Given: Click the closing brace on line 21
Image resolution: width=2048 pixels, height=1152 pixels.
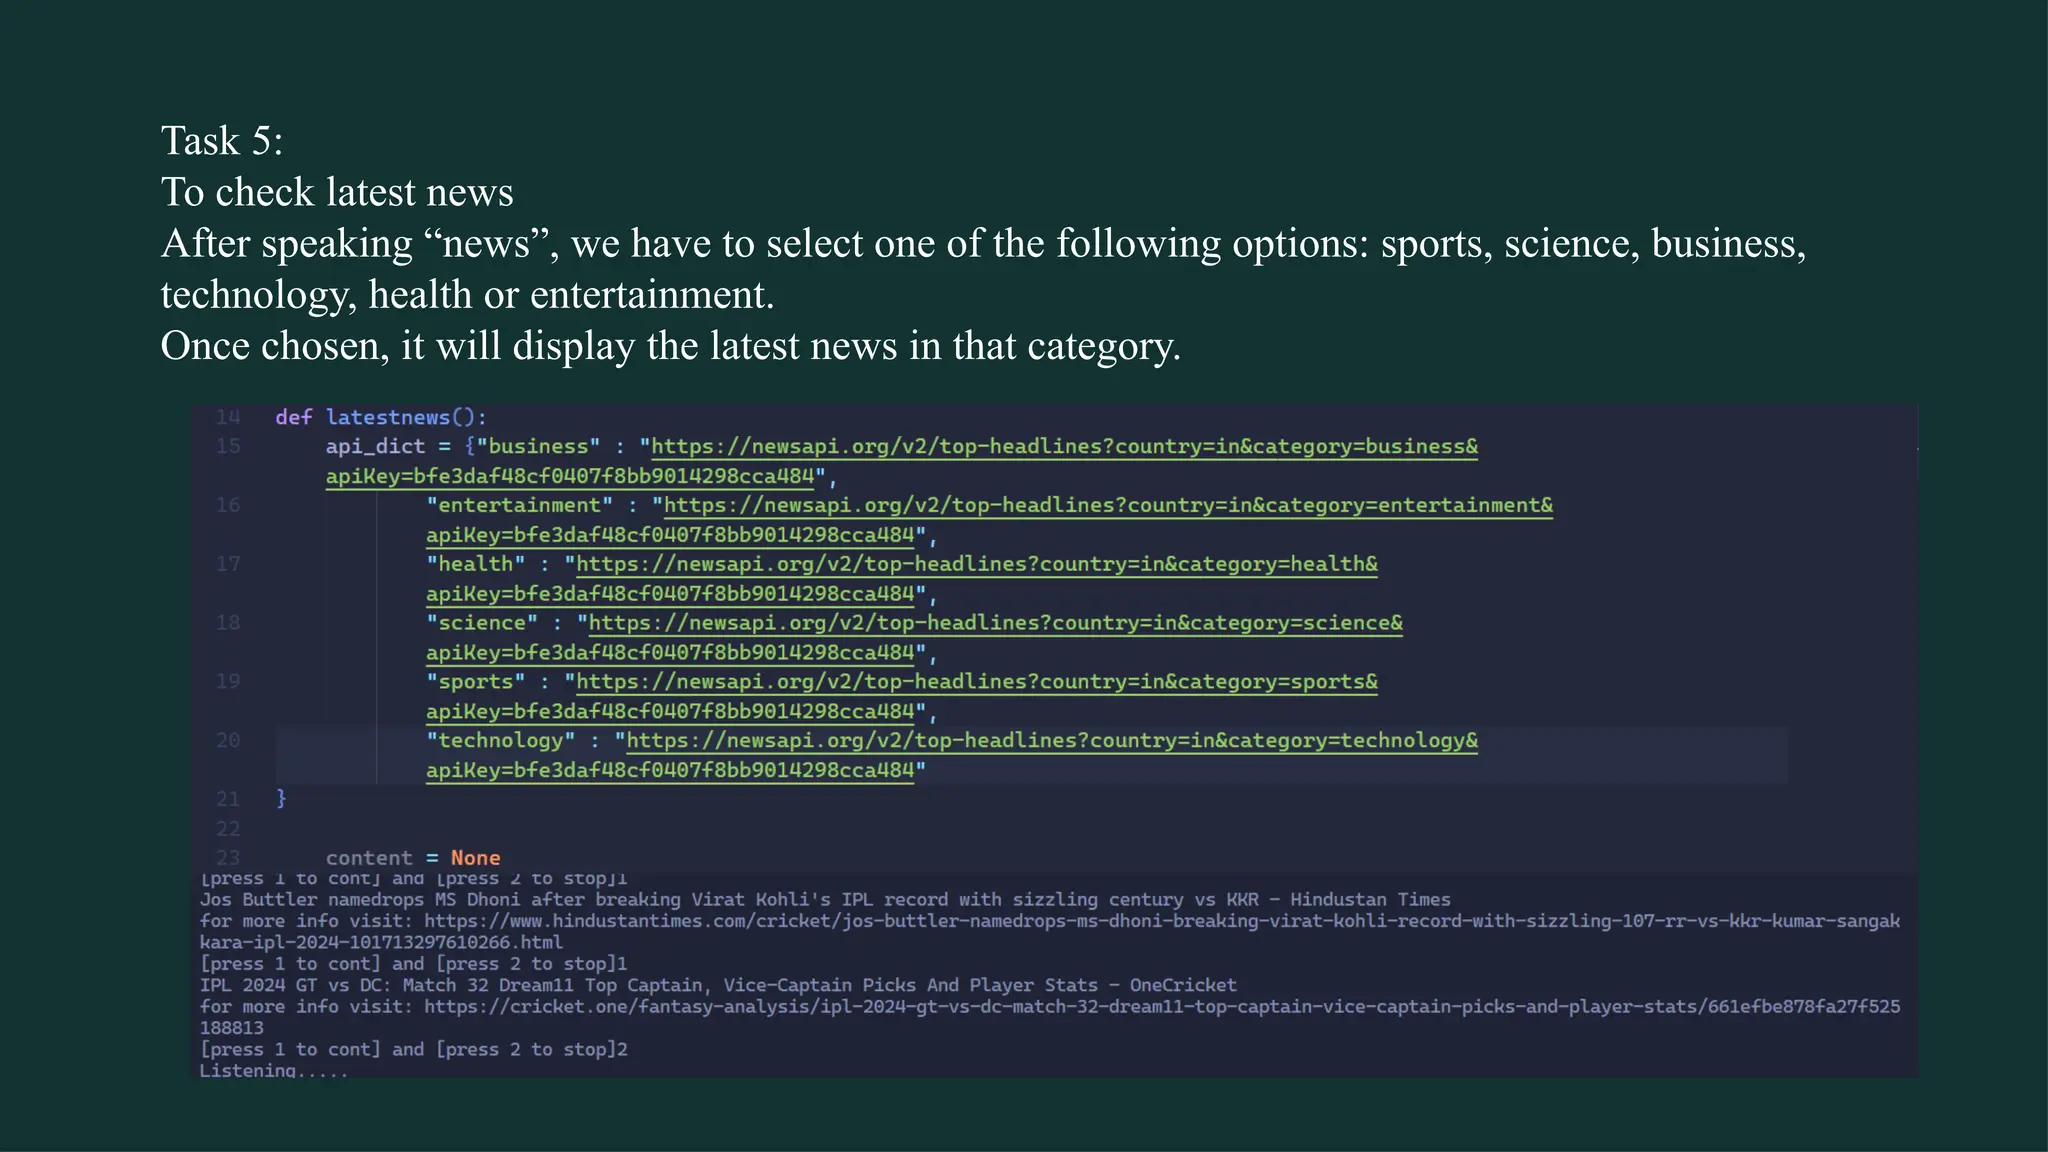Looking at the screenshot, I should point(281,799).
